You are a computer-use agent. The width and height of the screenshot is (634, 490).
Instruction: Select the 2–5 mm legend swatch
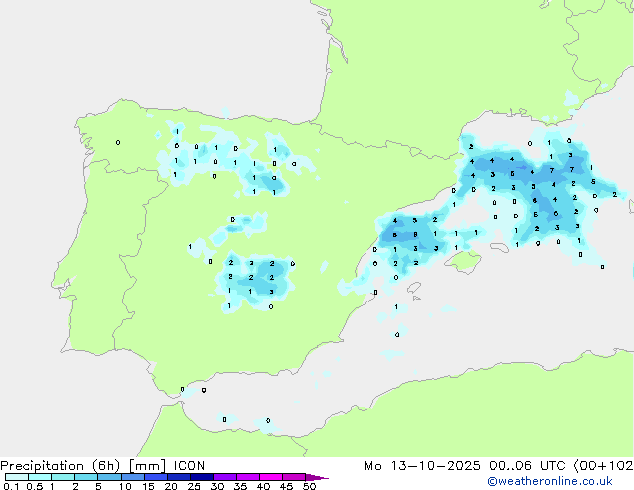[x=86, y=477]
